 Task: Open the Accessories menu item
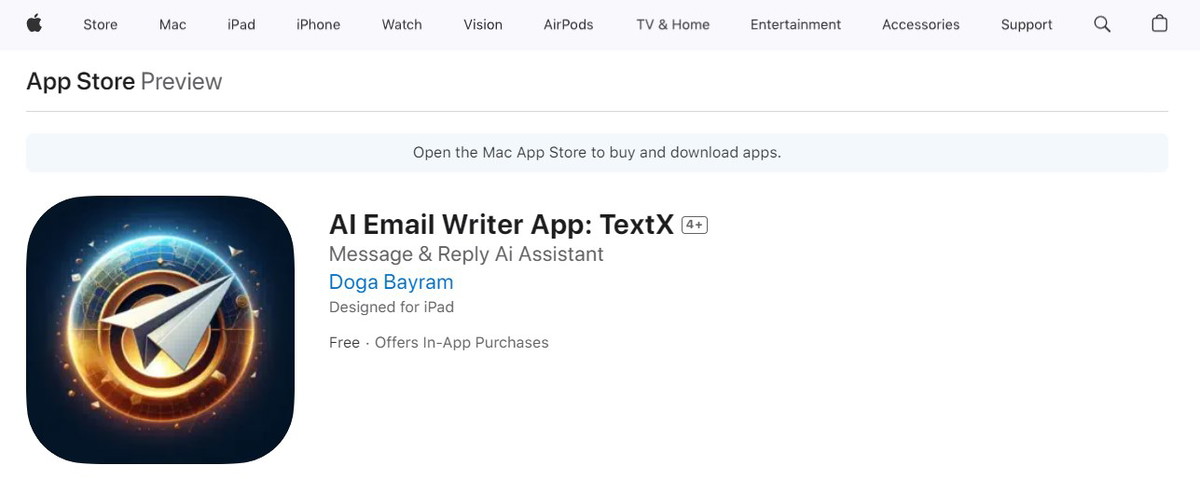(920, 24)
